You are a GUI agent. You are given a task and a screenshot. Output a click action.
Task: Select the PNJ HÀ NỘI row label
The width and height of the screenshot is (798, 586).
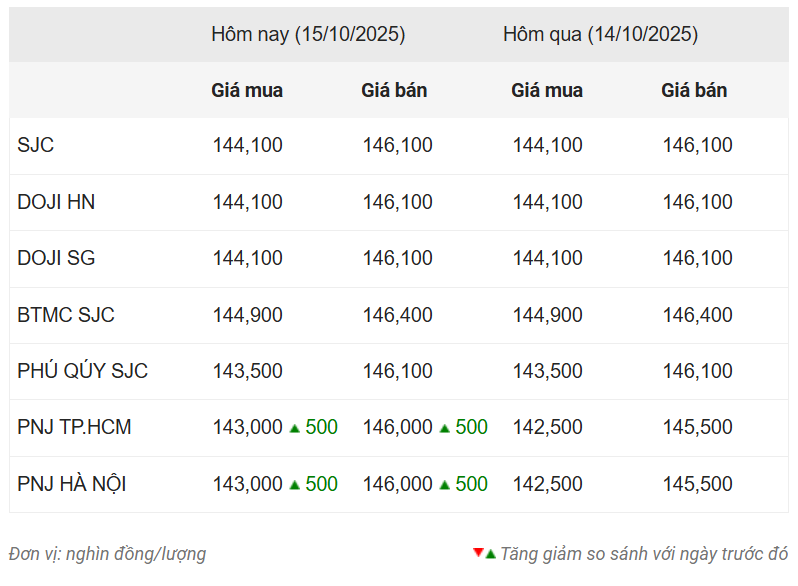pos(72,484)
